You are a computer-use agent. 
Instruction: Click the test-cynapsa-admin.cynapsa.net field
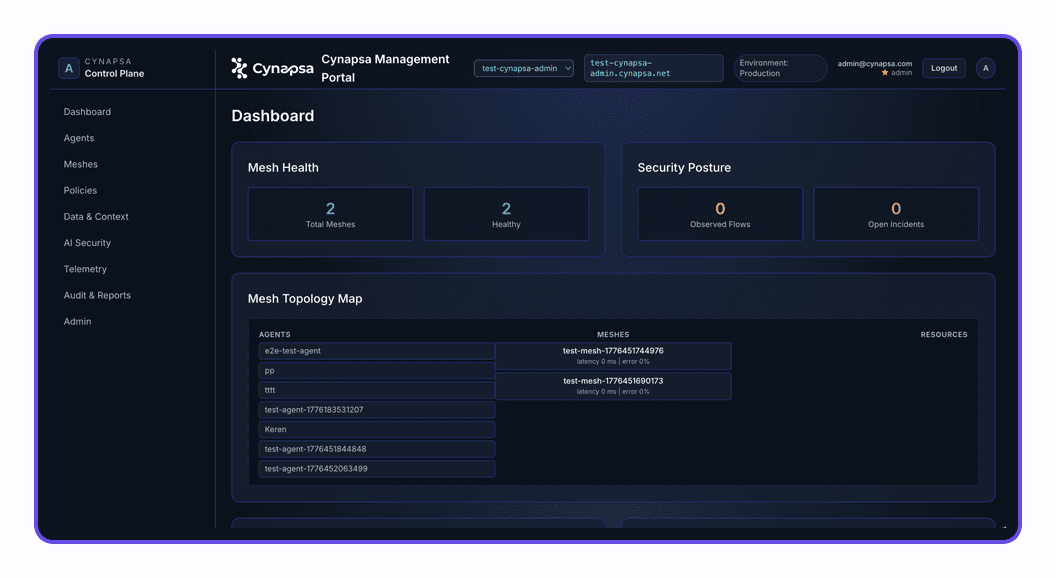point(653,68)
